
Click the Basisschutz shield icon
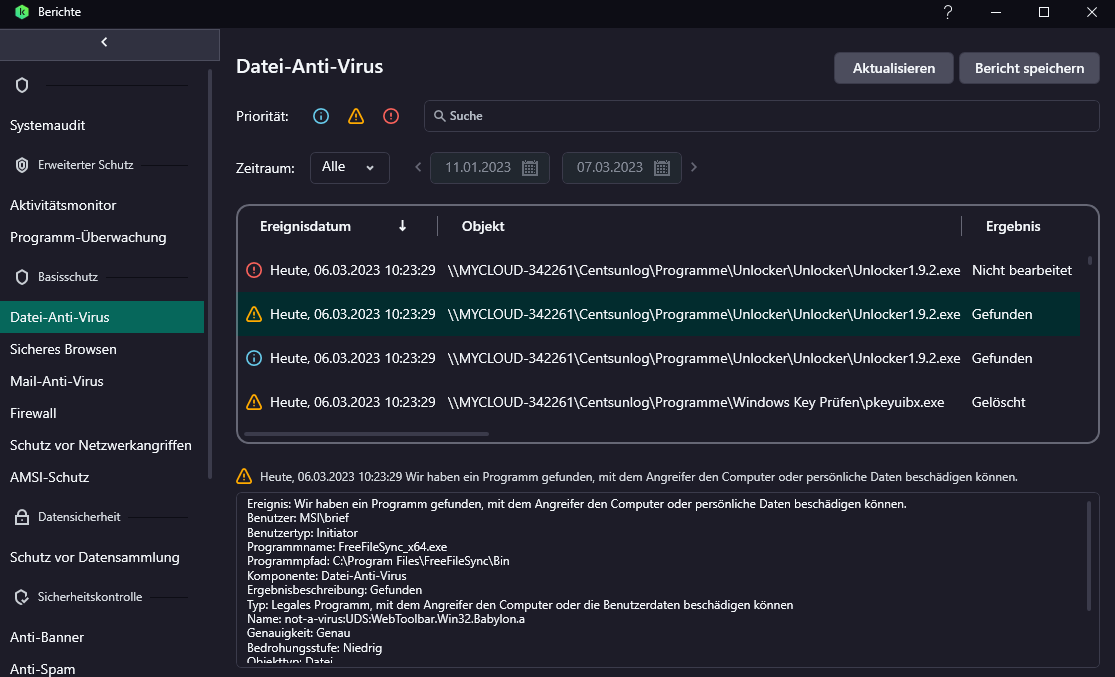(22, 277)
